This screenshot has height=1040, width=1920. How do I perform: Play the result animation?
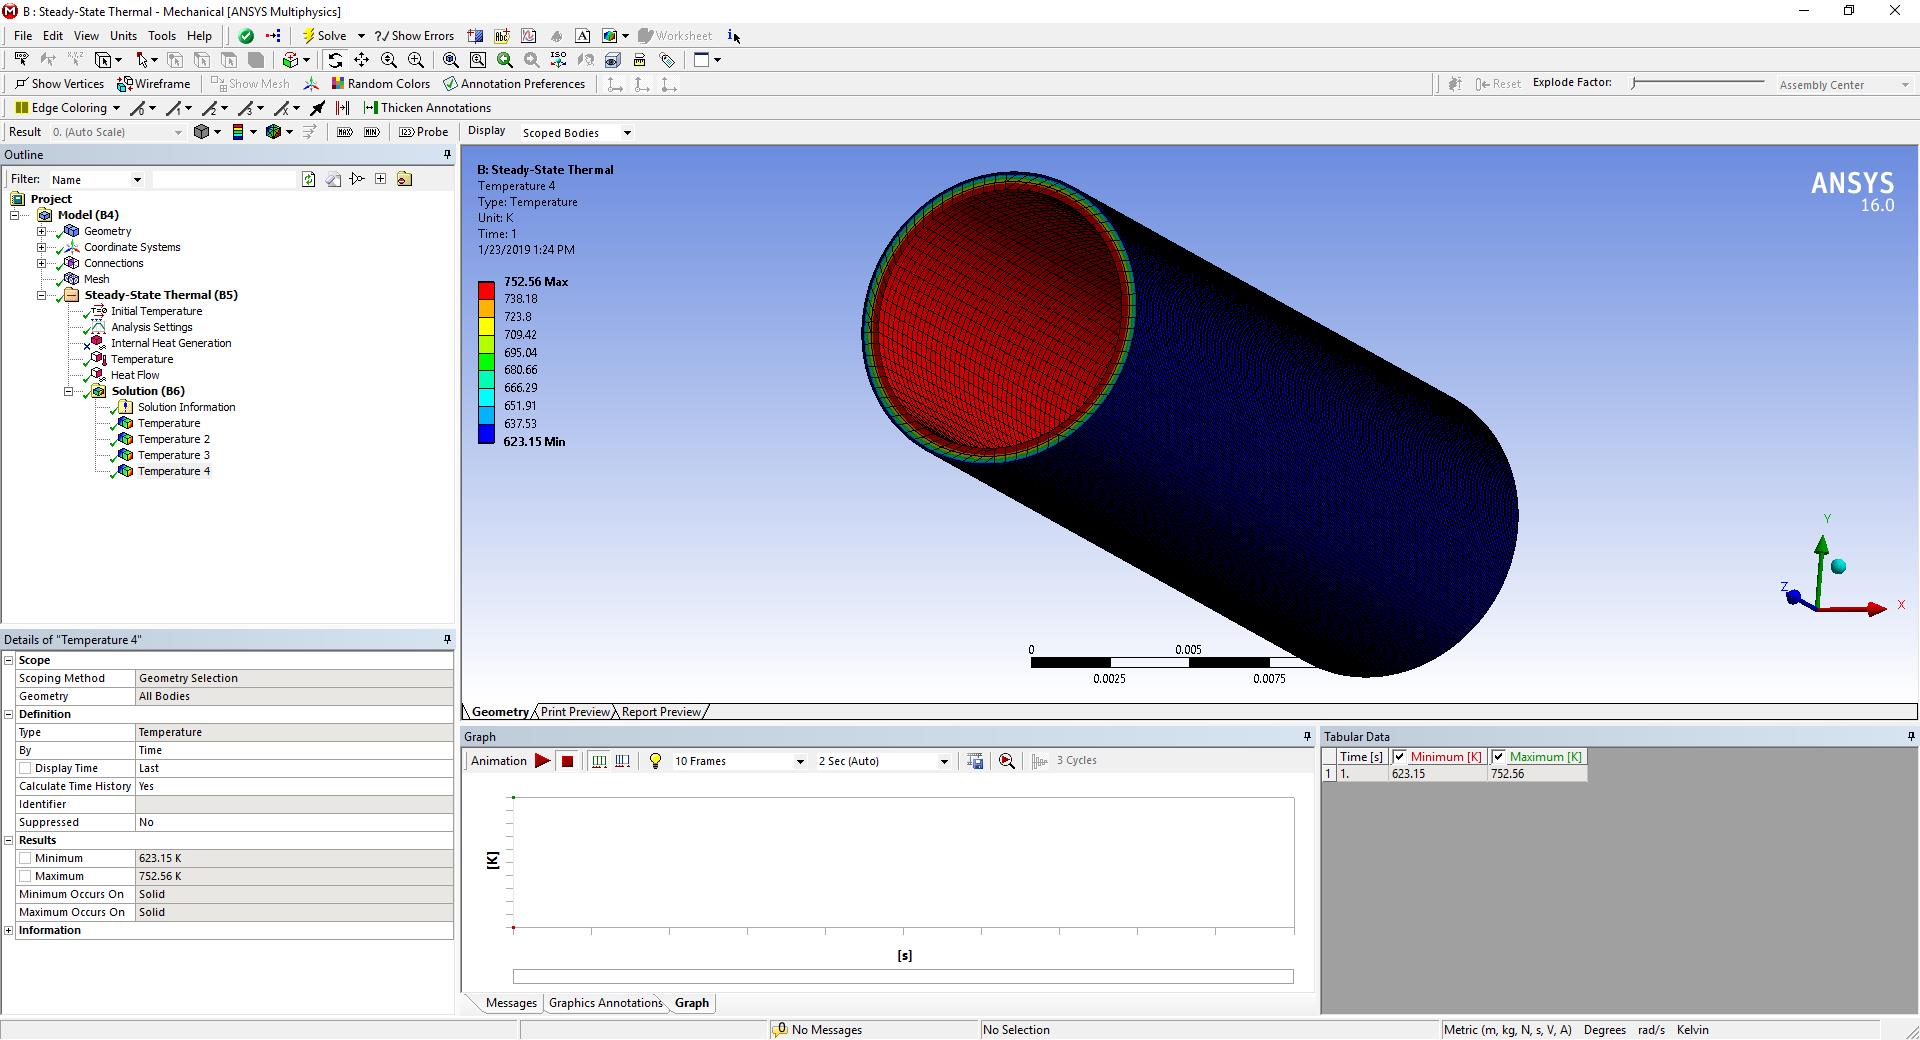[542, 761]
